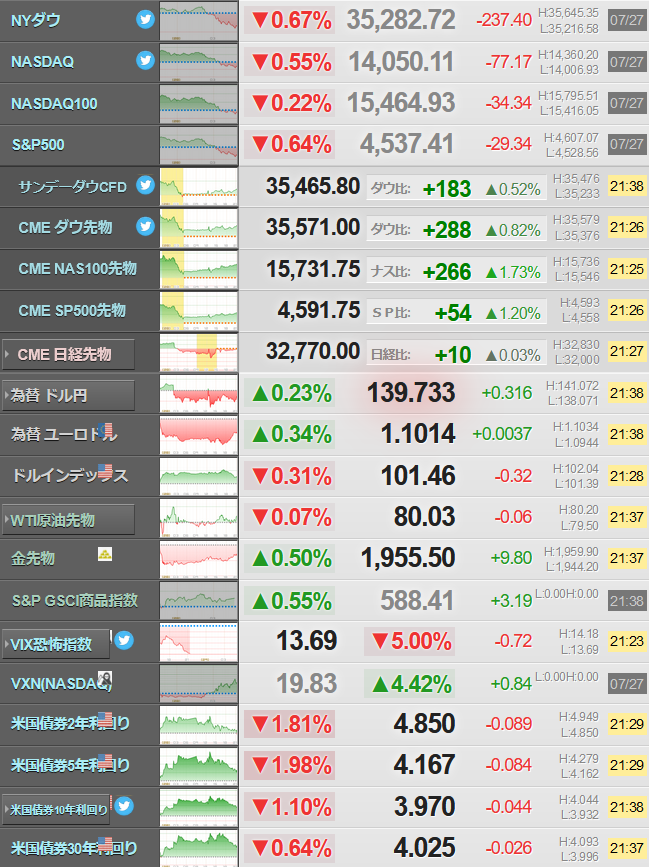The image size is (649, 867).
Task: Expand the 米国債券10年利回り button
Action: 56,809
